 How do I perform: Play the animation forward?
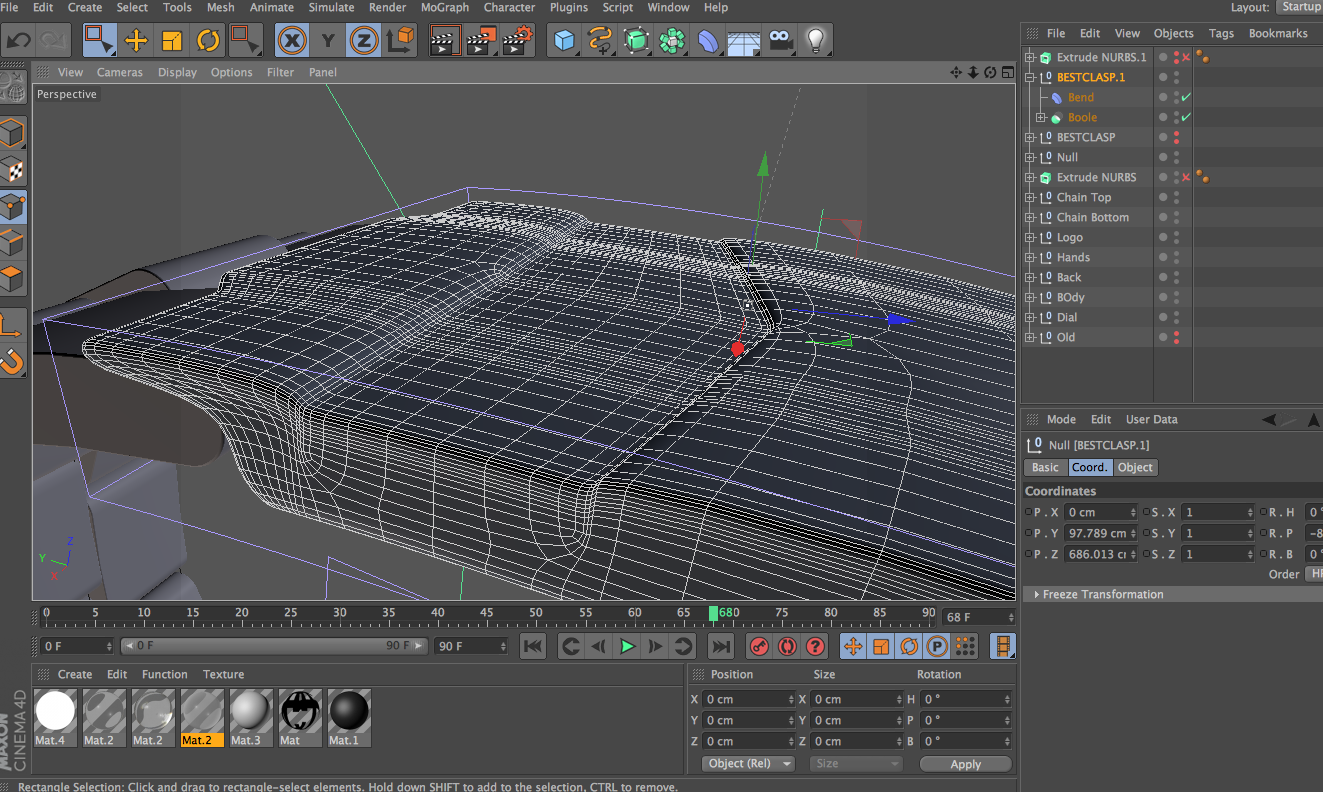click(x=627, y=646)
